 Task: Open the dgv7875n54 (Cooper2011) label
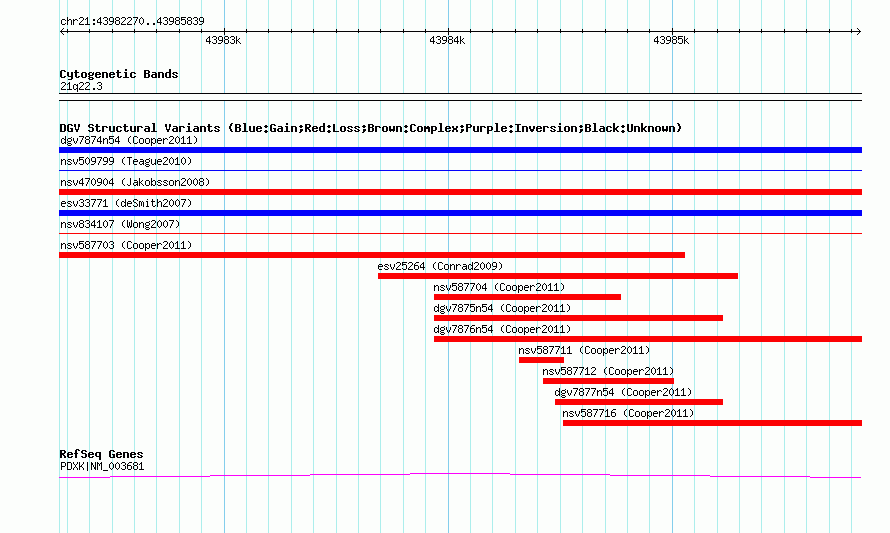pyautogui.click(x=502, y=308)
